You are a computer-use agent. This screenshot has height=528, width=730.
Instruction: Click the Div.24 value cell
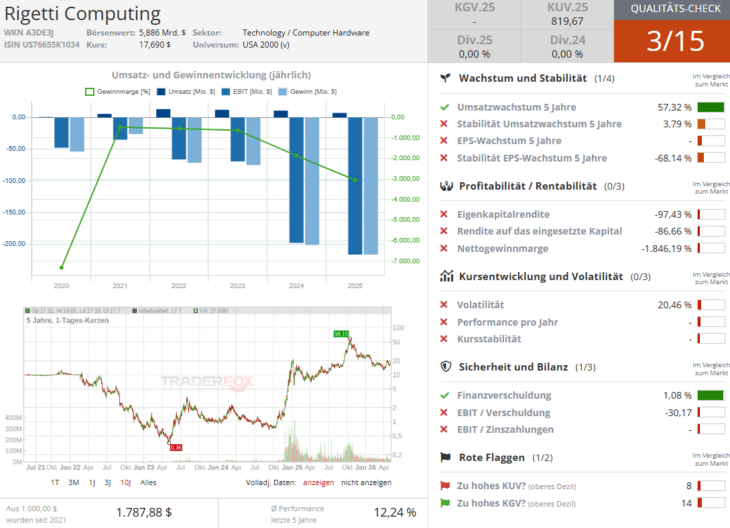(567, 54)
